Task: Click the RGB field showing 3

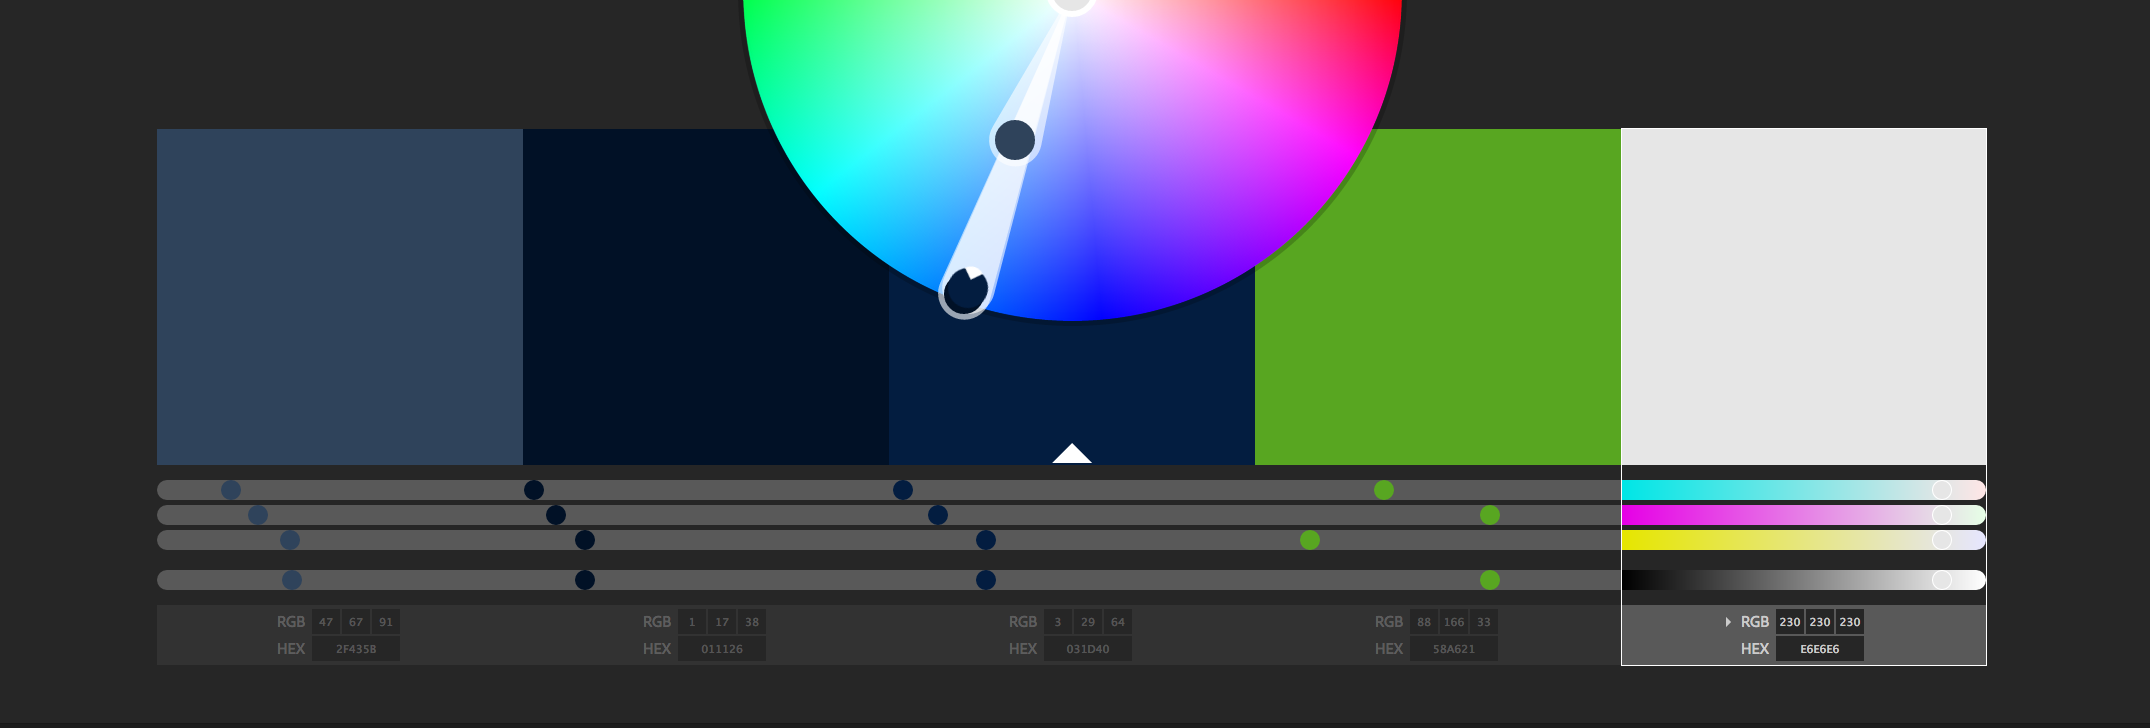Action: point(1058,622)
